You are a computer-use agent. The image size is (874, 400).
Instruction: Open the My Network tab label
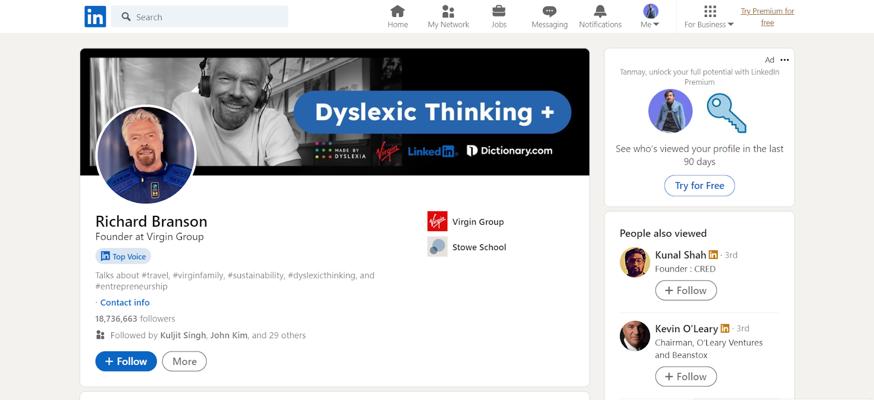(x=448, y=25)
